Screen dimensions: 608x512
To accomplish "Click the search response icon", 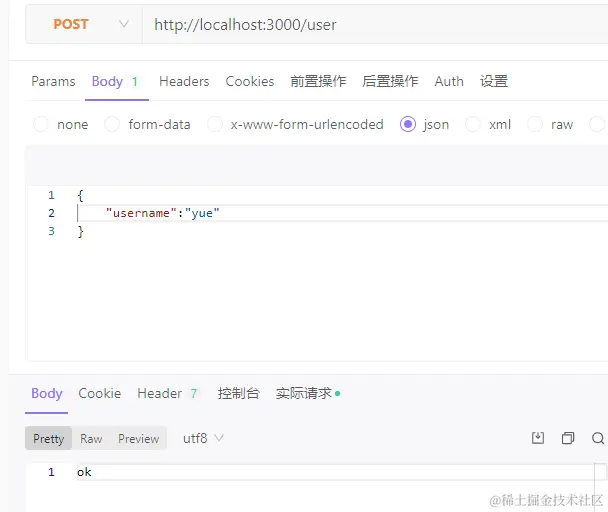I will pos(598,438).
